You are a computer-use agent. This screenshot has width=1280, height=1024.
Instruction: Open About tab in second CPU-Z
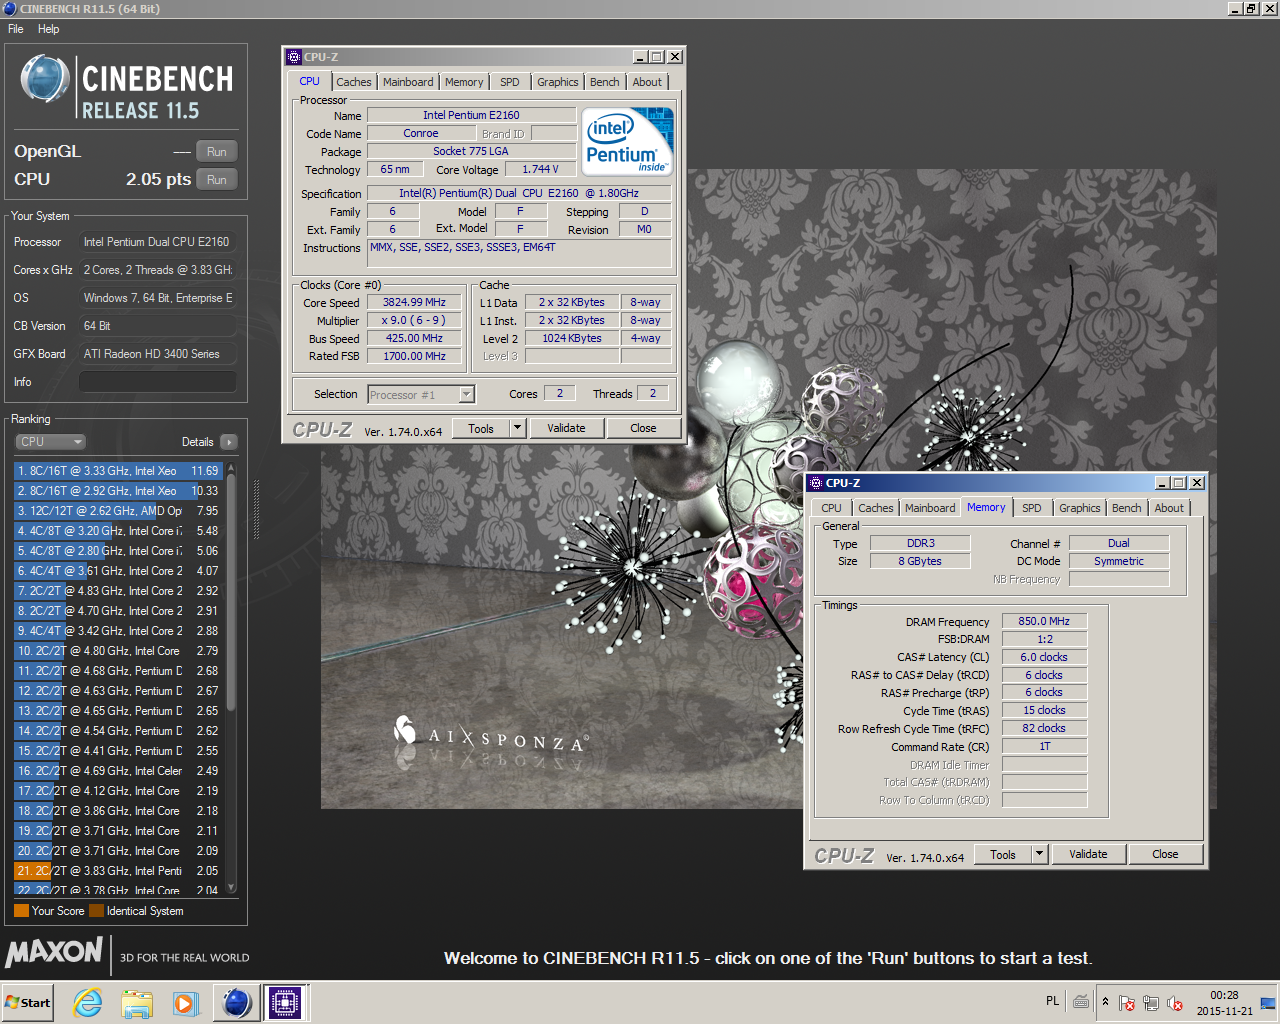1169,508
